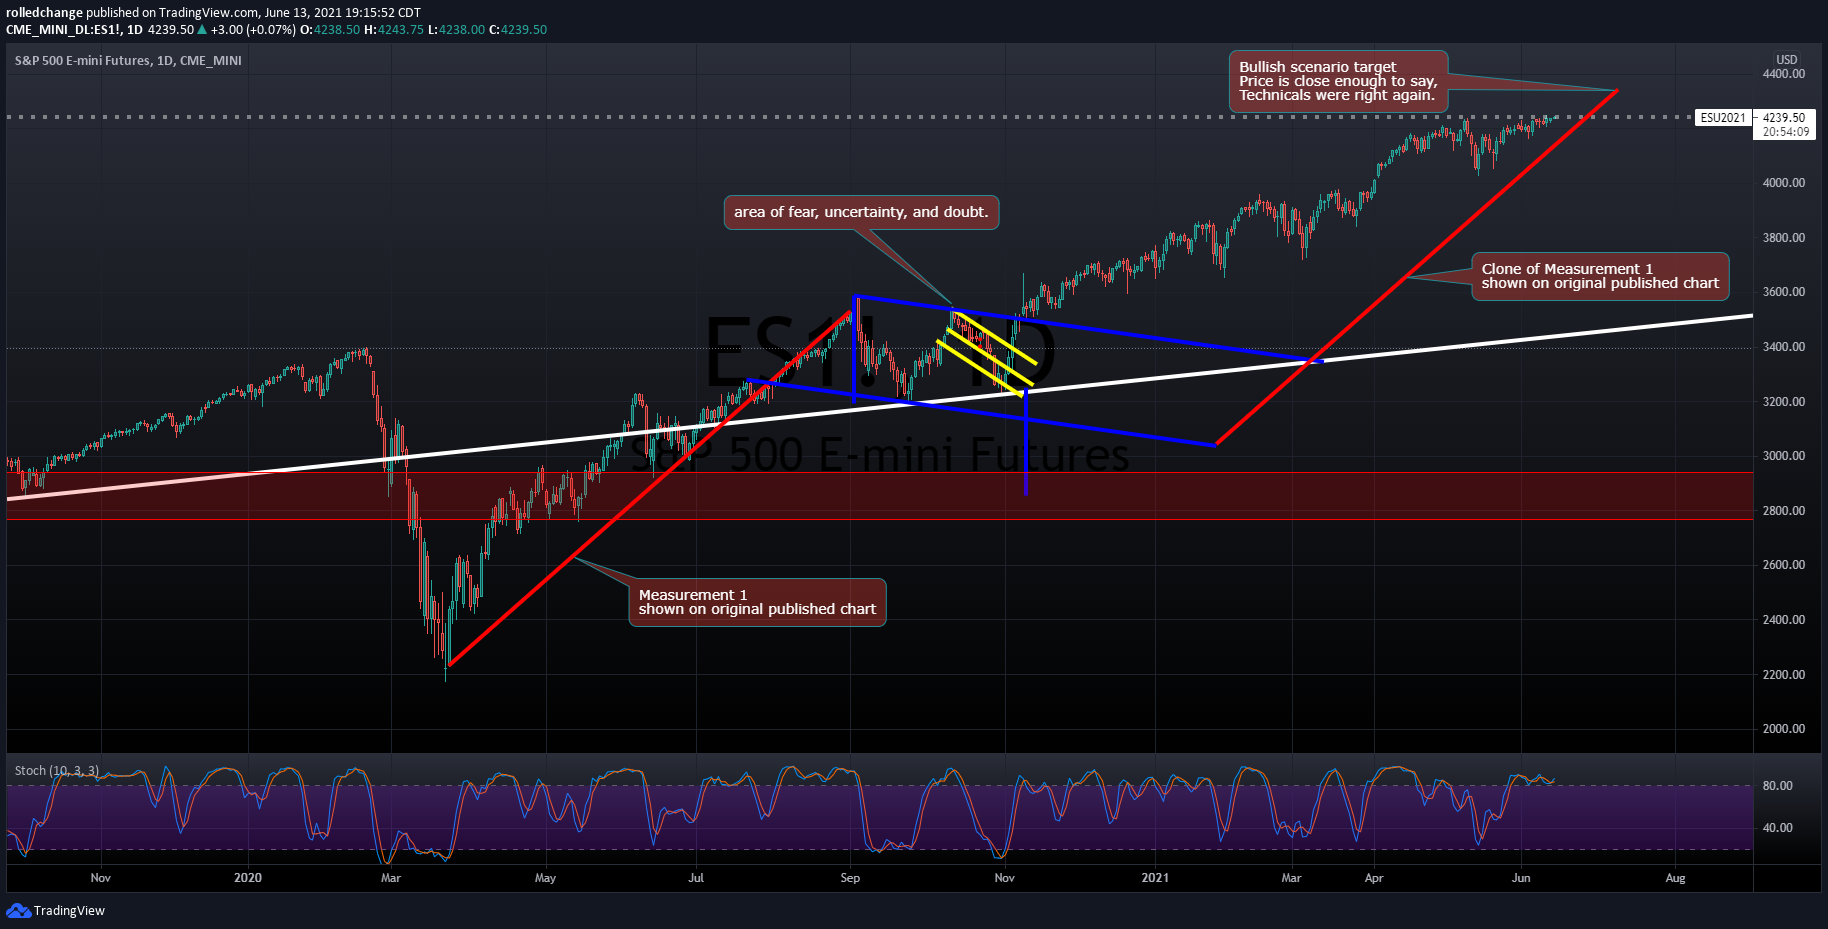Click the Apr label on time axis
The height and width of the screenshot is (929, 1828).
pos(1374,878)
